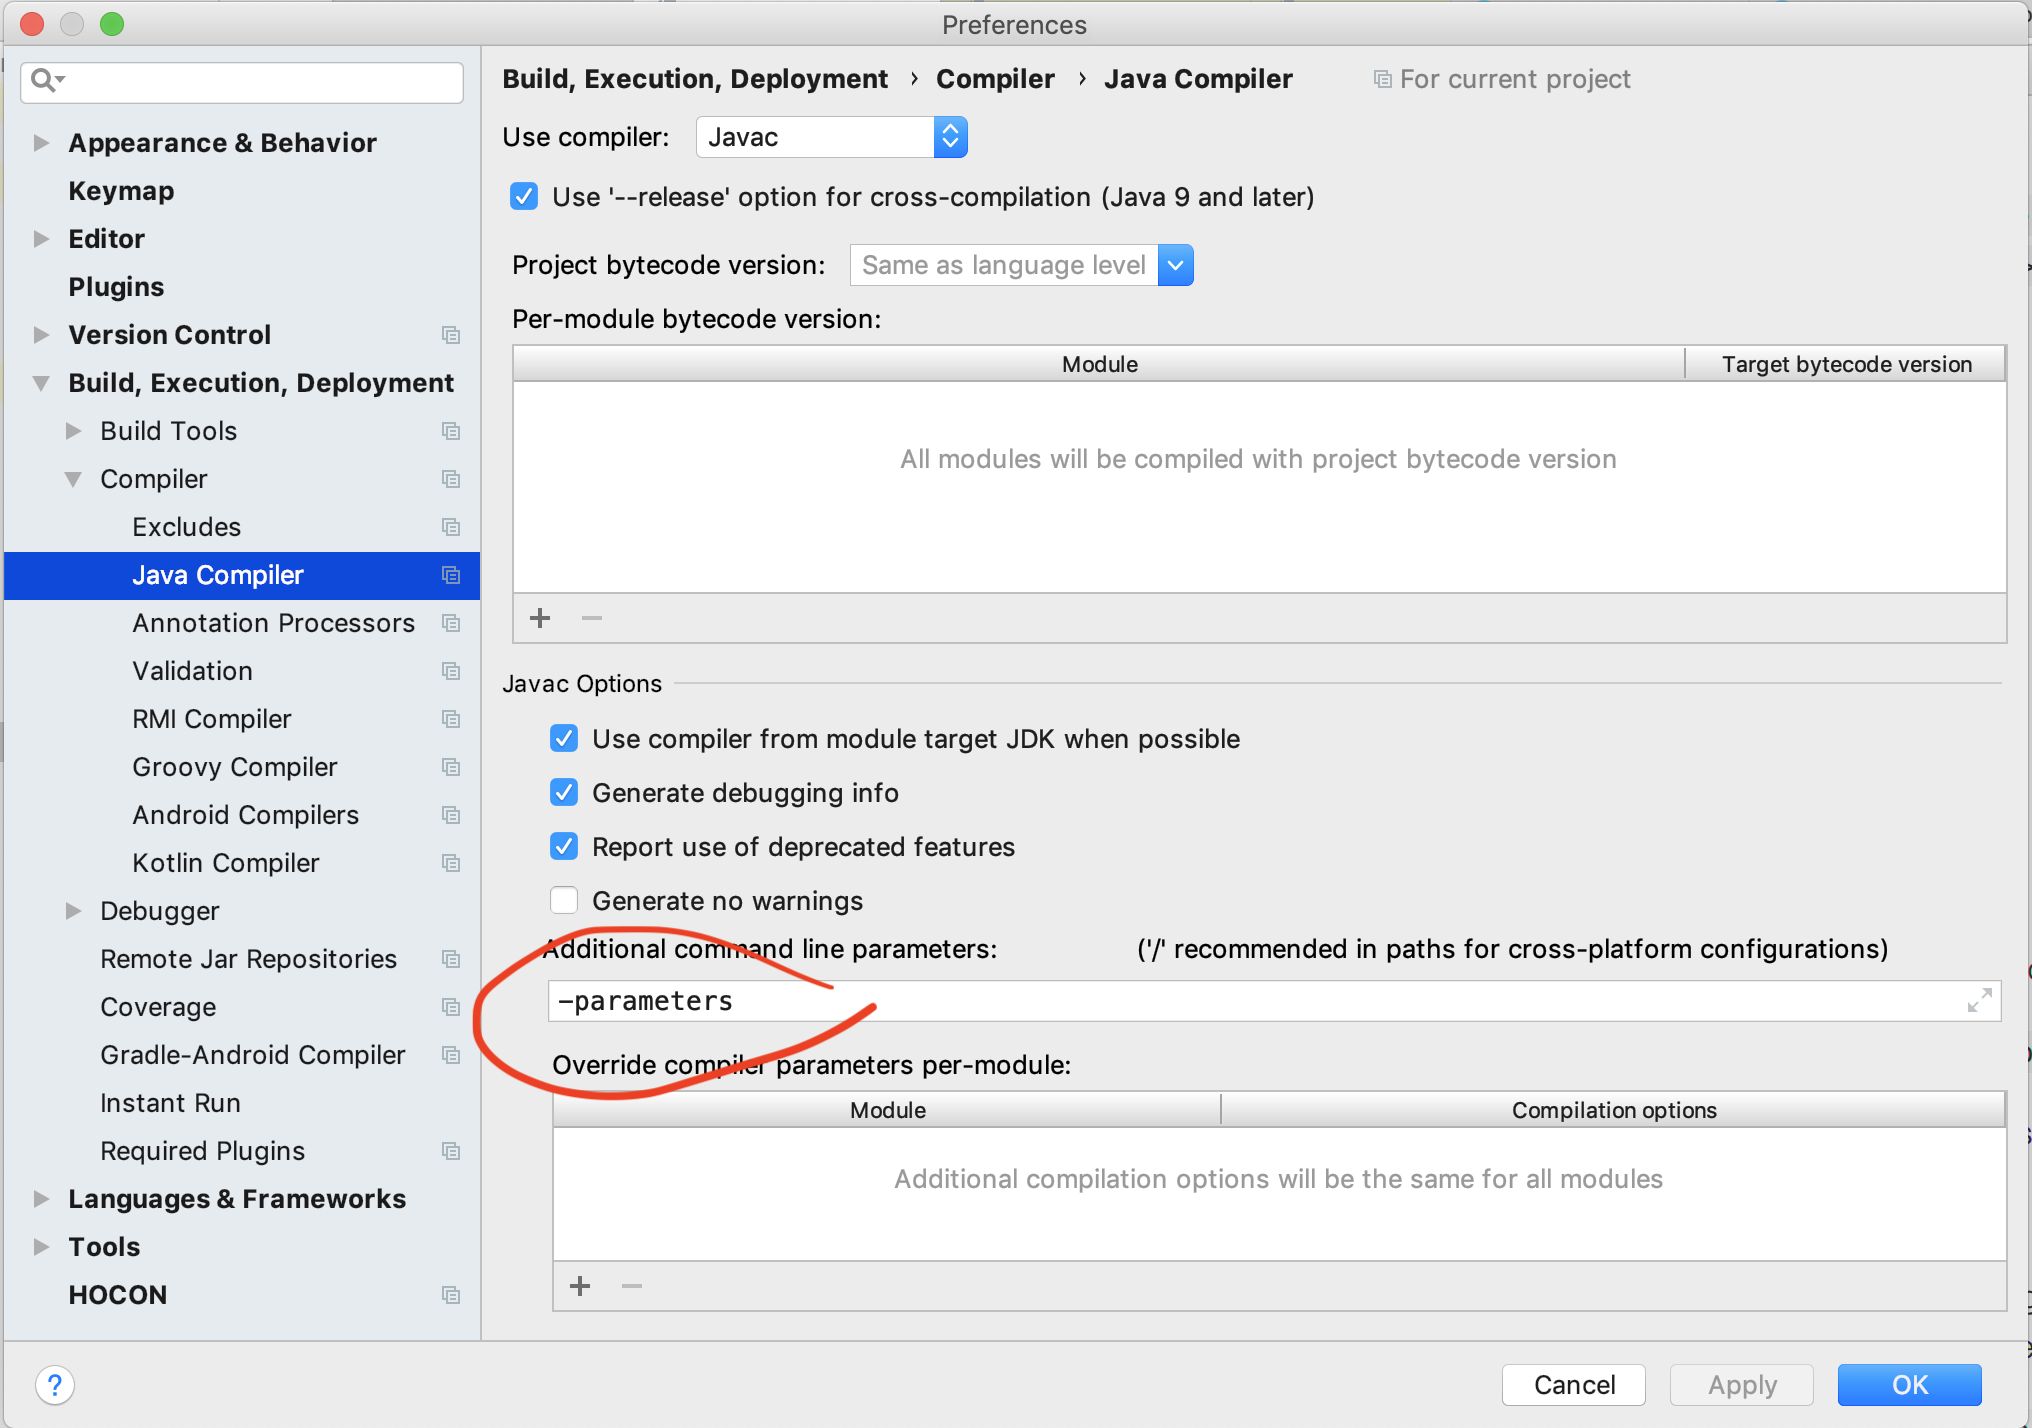Disable '--release' option for cross-compilation
Screen dimensions: 2032x1428
(524, 196)
